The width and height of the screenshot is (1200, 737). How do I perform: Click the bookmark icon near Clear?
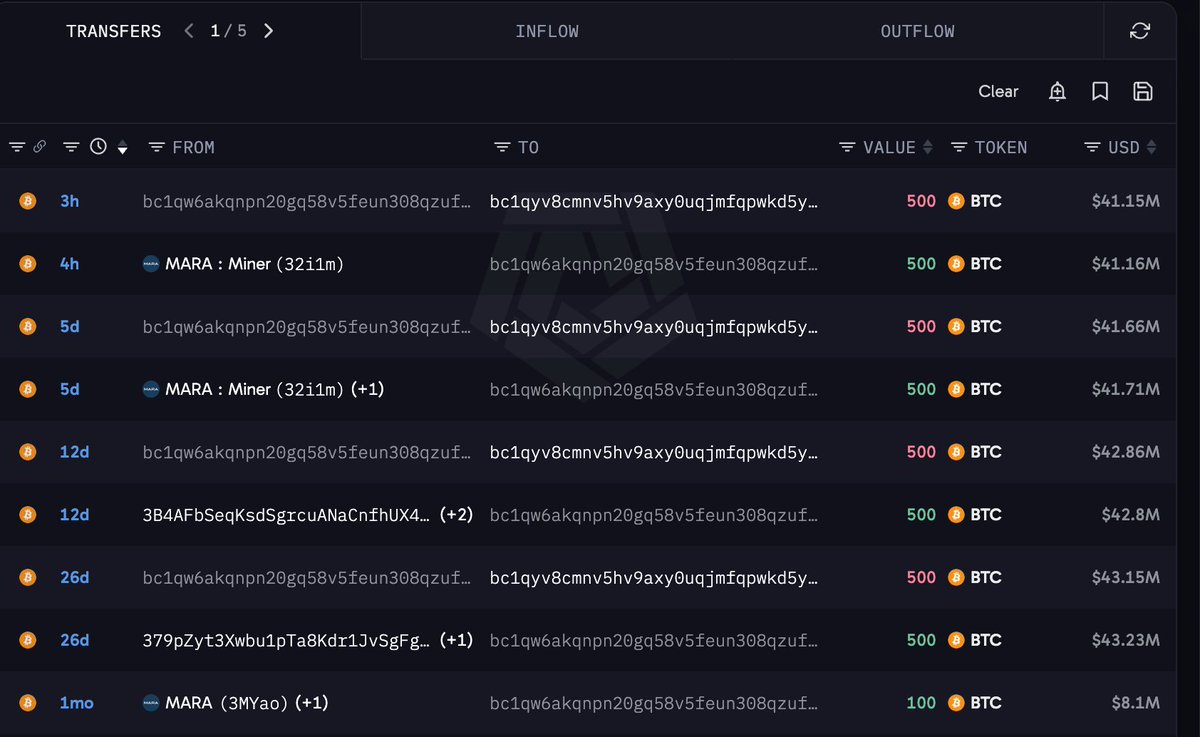(x=1100, y=92)
